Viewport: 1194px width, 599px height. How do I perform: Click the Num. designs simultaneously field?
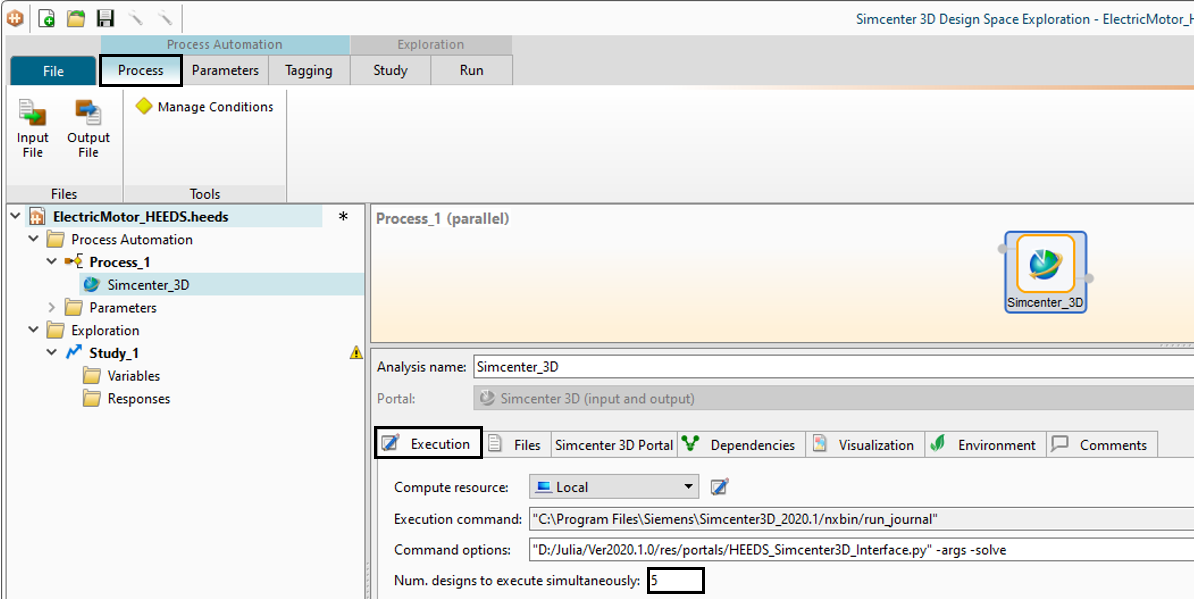[x=675, y=580]
